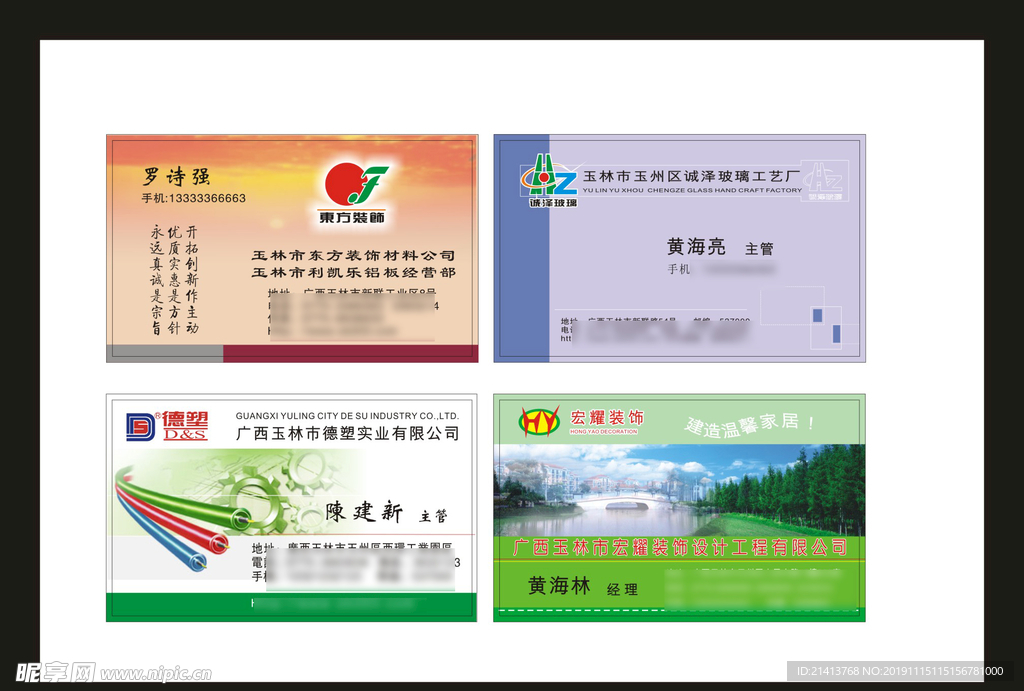The image size is (1024, 691).
Task: Select the red 宏耀装饰设计工程有限公司 company banner
Action: (x=678, y=548)
